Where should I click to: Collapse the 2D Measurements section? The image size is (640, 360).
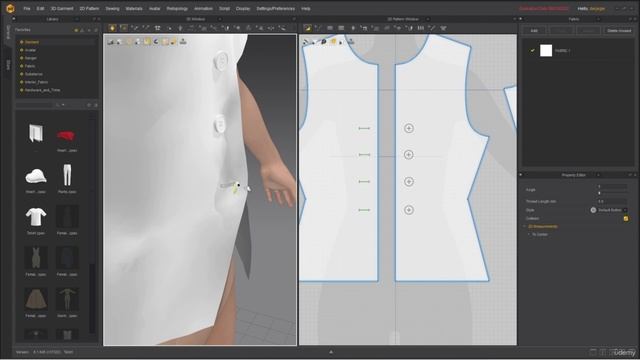coord(525,226)
